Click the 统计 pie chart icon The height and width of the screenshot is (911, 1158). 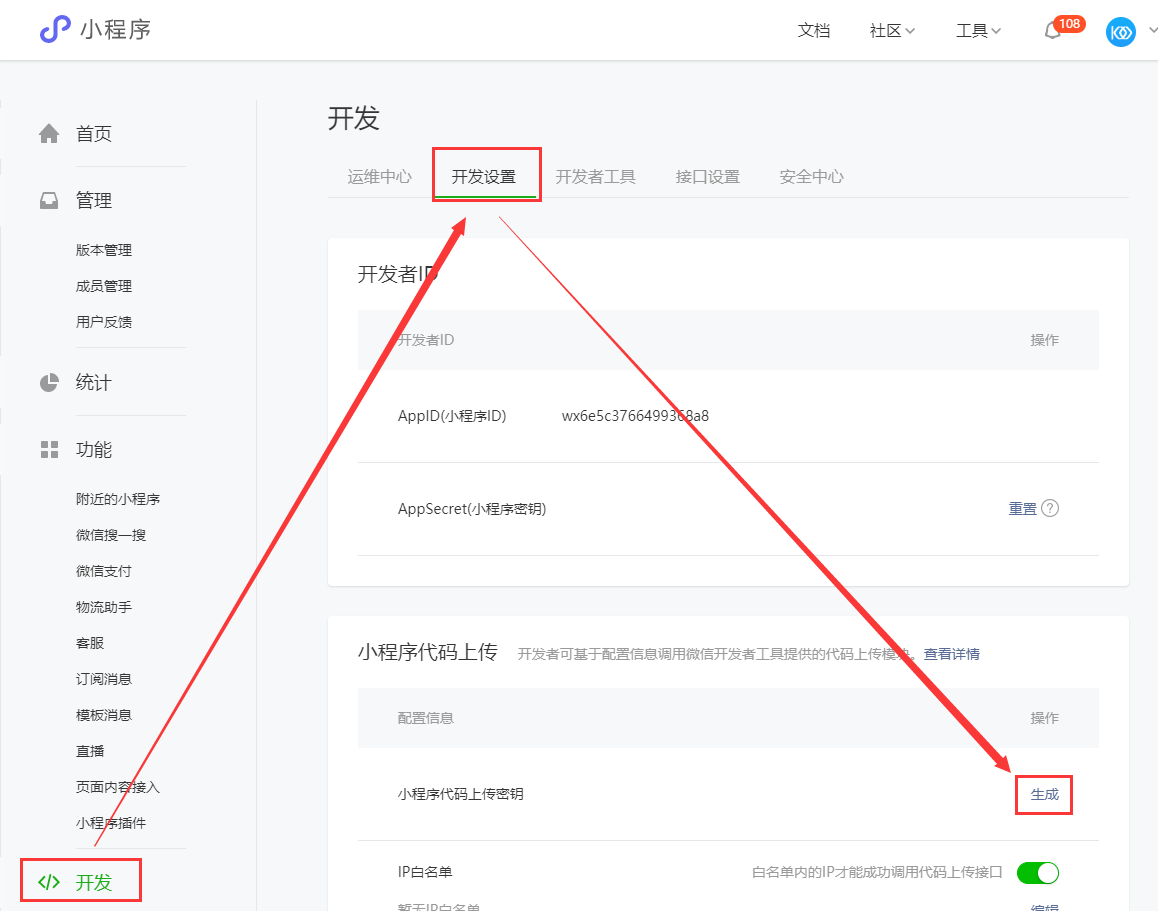tap(49, 383)
